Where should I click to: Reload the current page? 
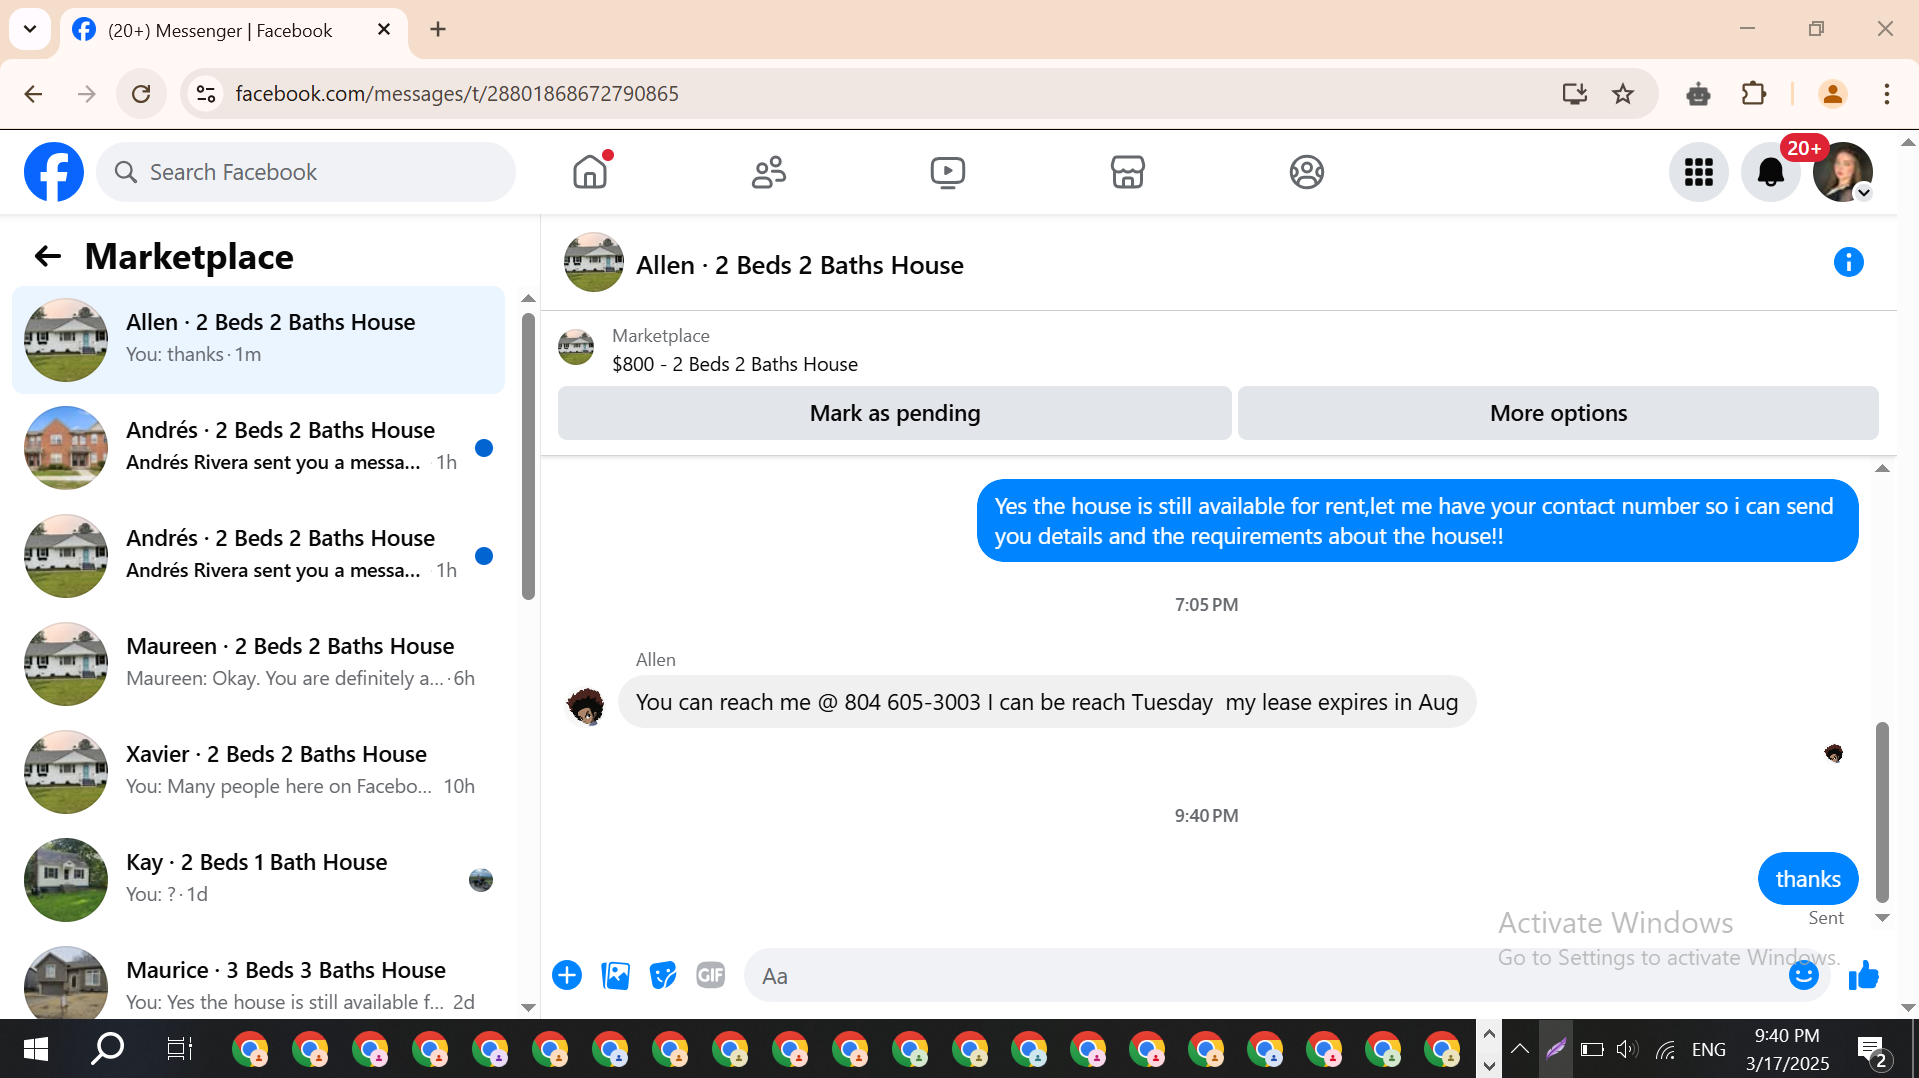(141, 94)
